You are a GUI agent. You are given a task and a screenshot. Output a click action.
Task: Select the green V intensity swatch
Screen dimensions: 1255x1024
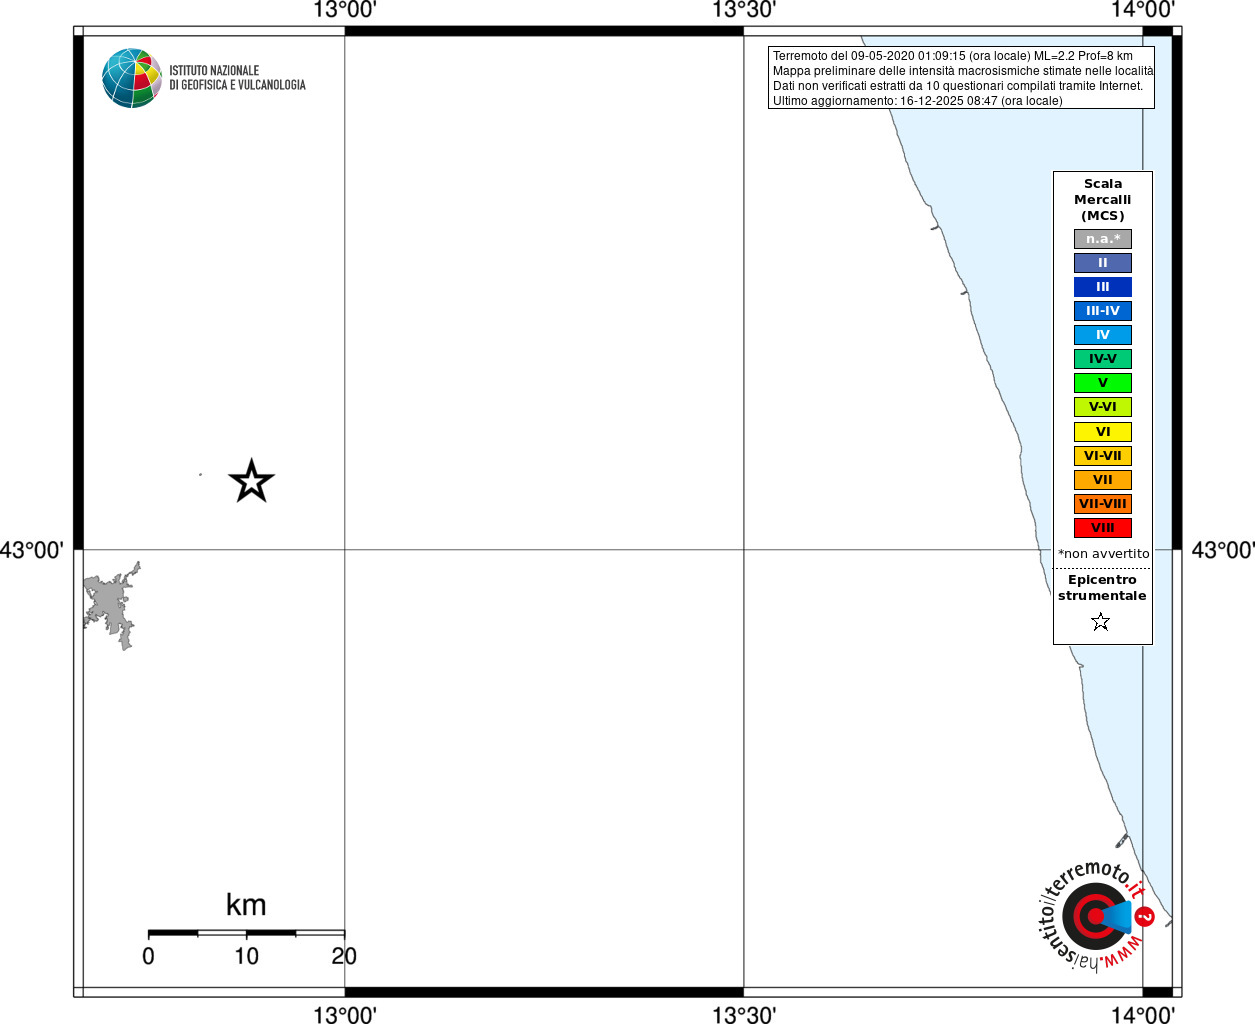[1103, 383]
